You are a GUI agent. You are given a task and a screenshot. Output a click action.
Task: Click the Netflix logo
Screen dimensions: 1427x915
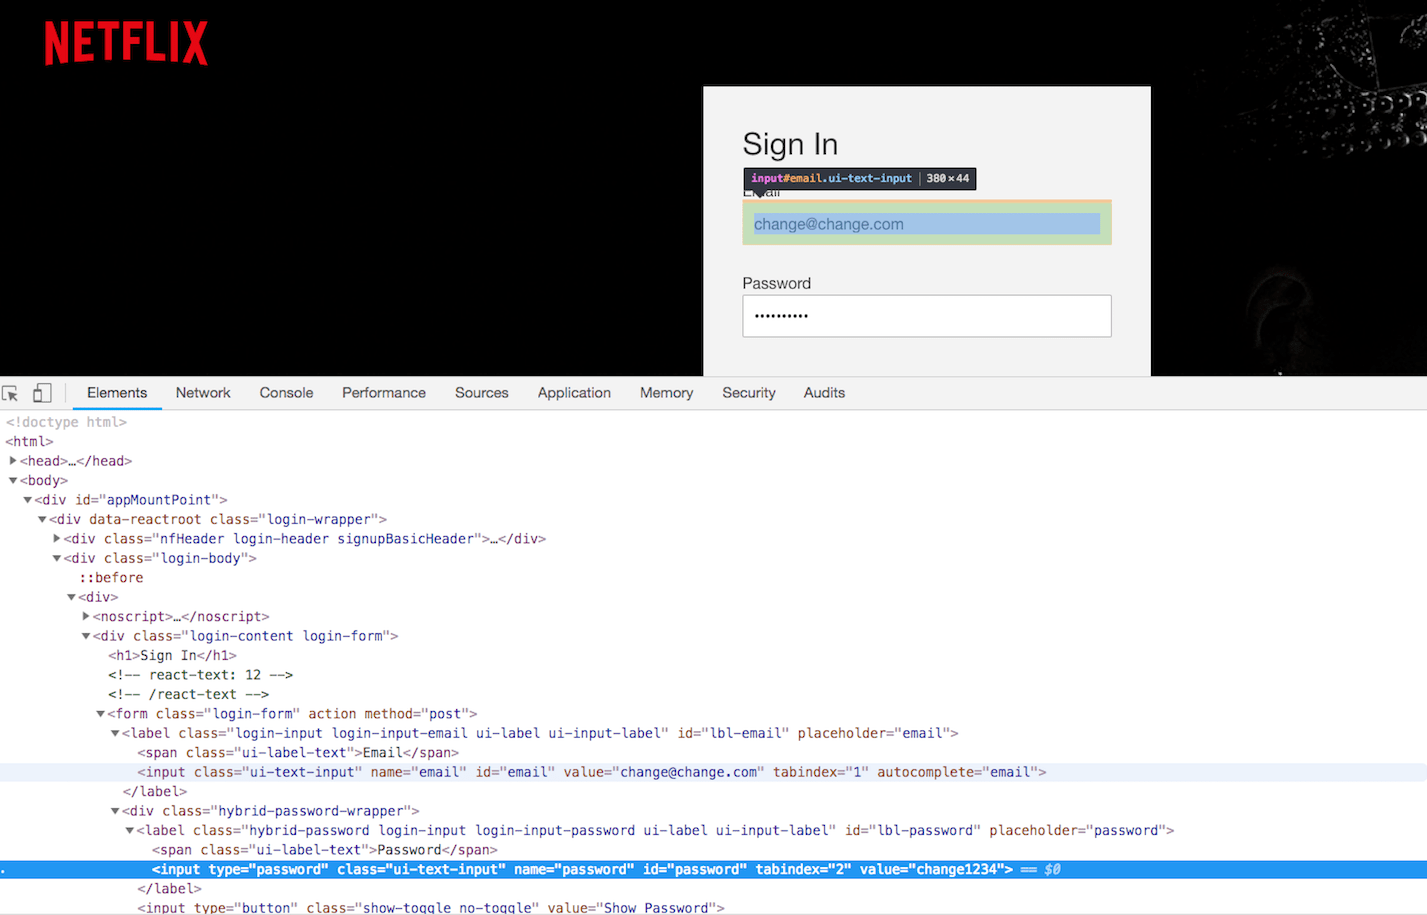tap(126, 43)
